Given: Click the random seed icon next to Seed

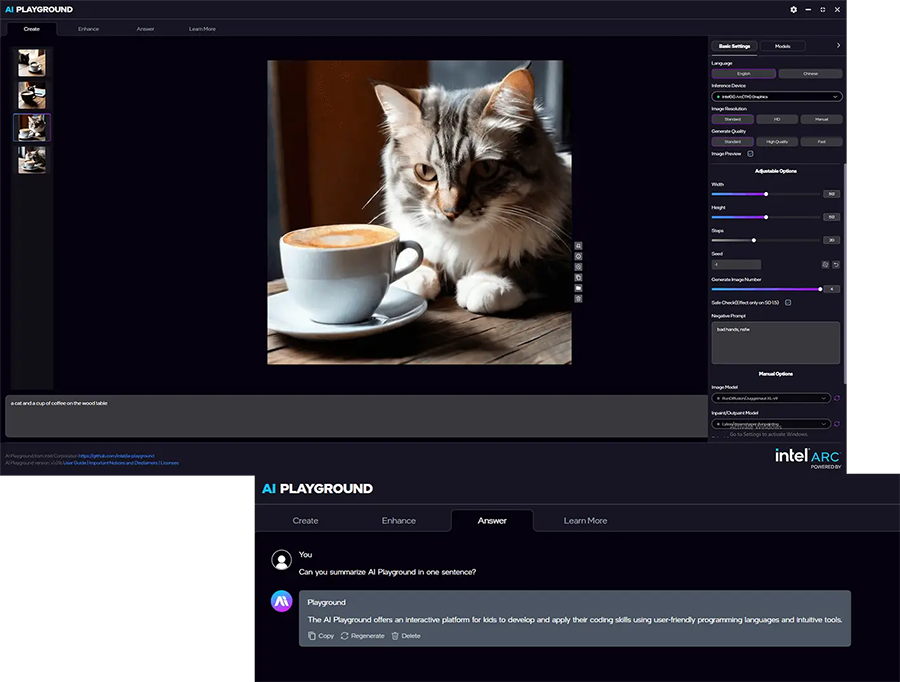Looking at the screenshot, I should tap(825, 265).
